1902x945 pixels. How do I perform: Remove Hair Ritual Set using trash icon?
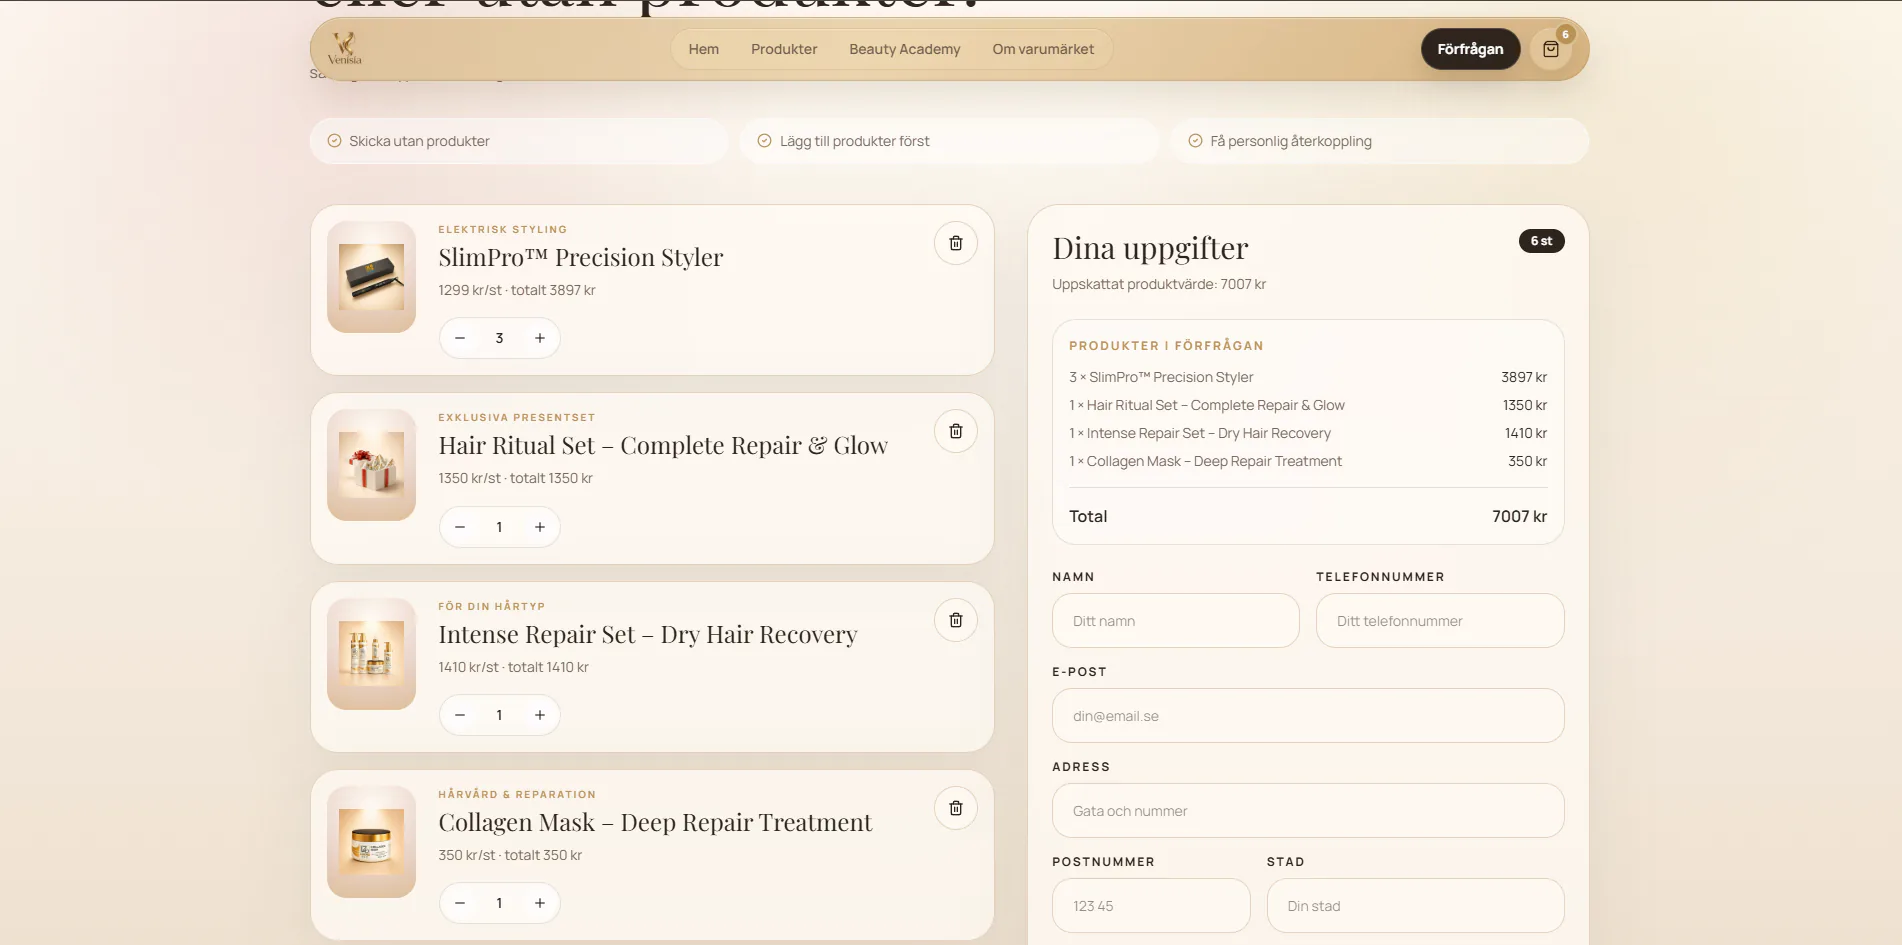[x=956, y=431]
